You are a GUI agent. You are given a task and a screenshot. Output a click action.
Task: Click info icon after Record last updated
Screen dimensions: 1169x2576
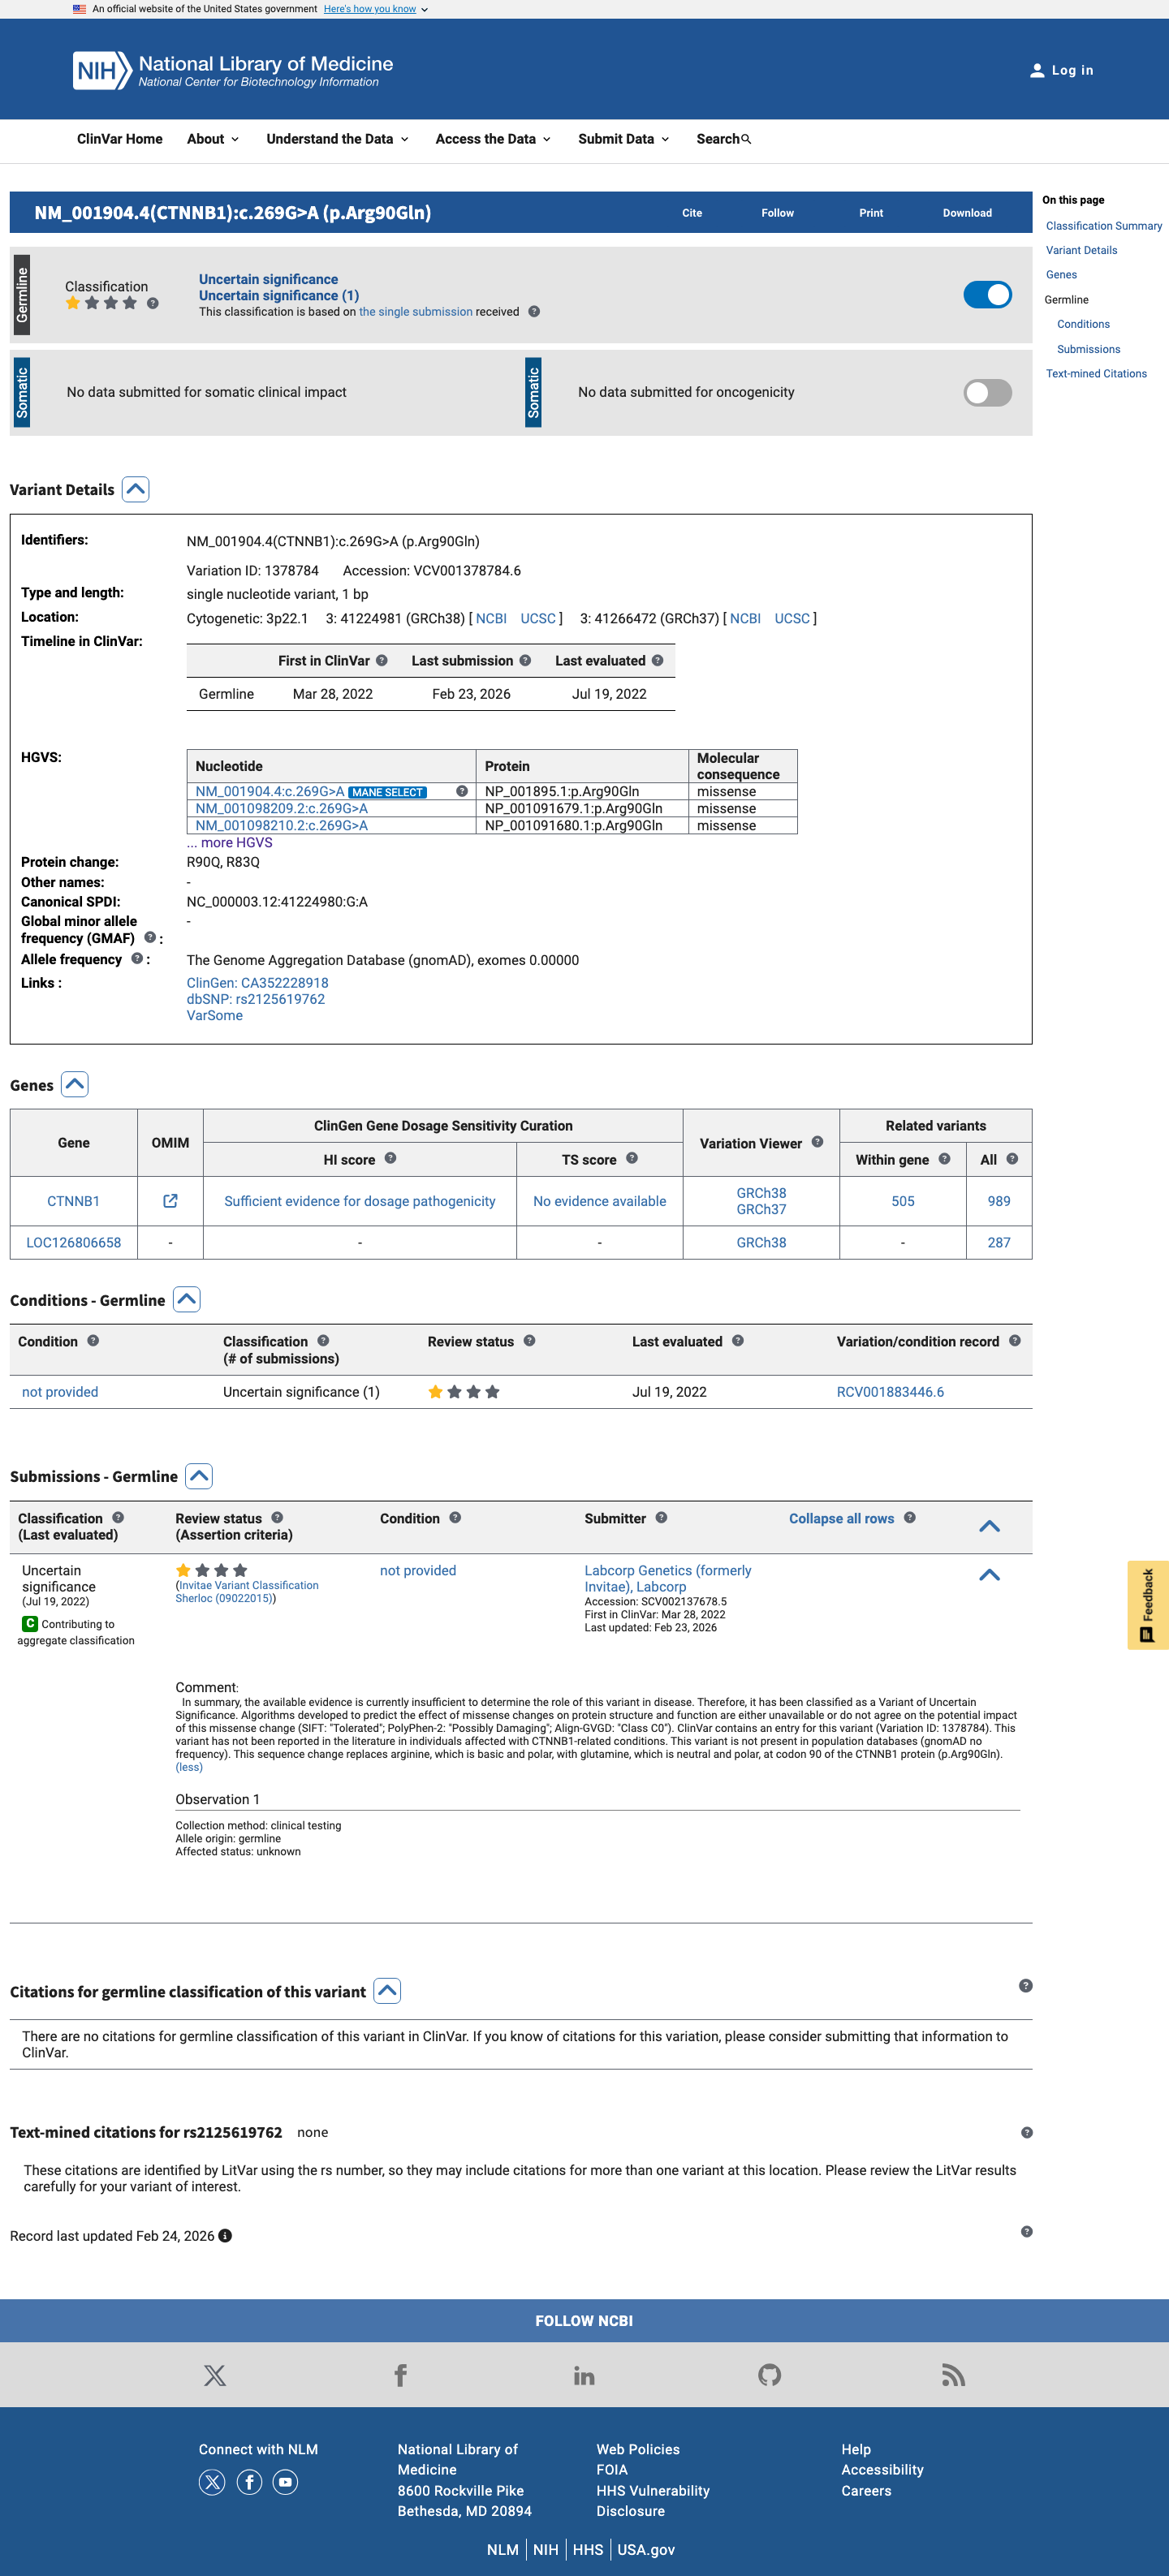225,2236
